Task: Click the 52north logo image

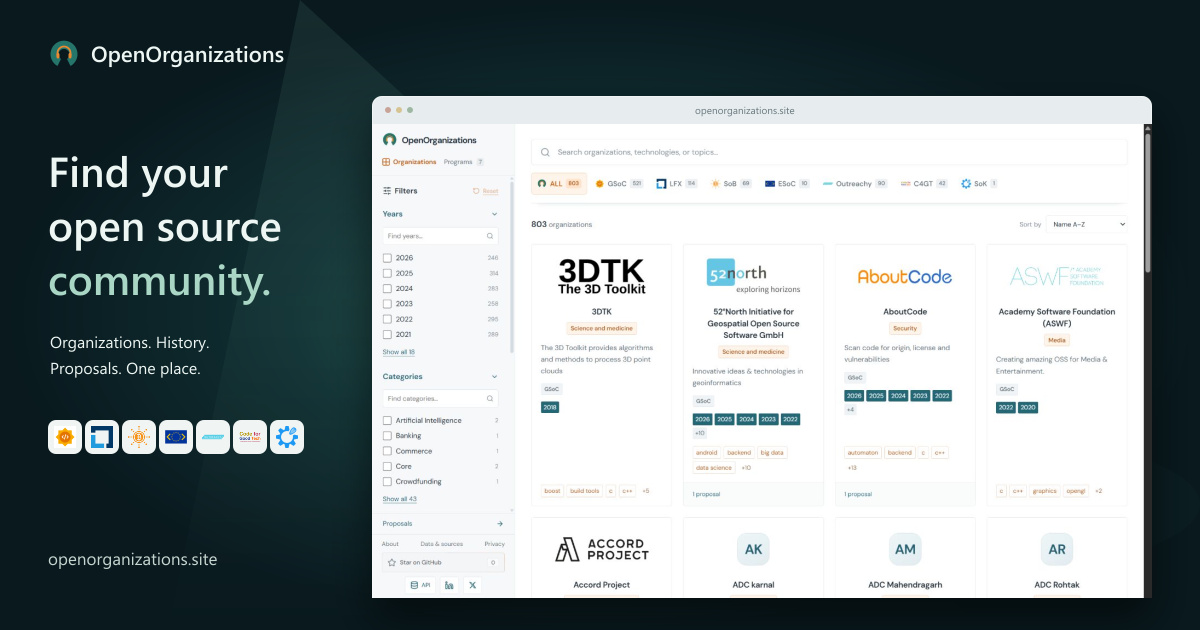Action: tap(753, 277)
